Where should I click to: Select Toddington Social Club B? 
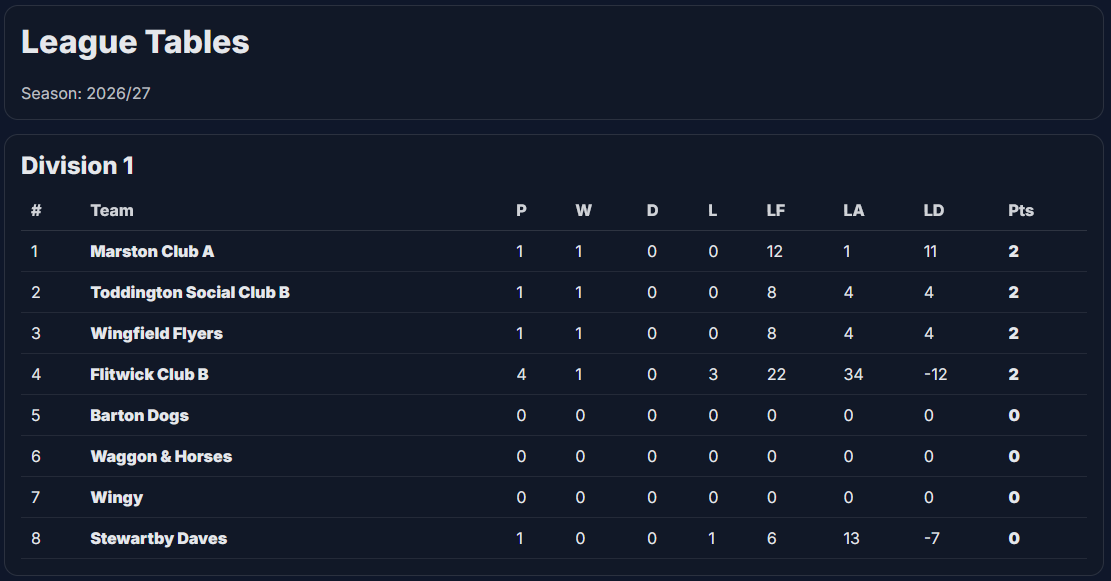(x=189, y=292)
